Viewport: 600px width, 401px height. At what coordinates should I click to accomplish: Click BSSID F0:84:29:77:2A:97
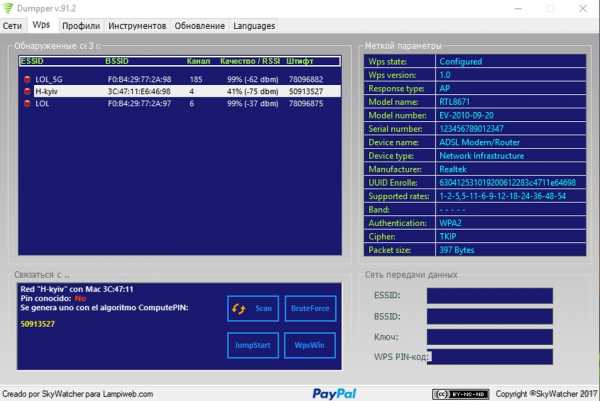point(139,104)
